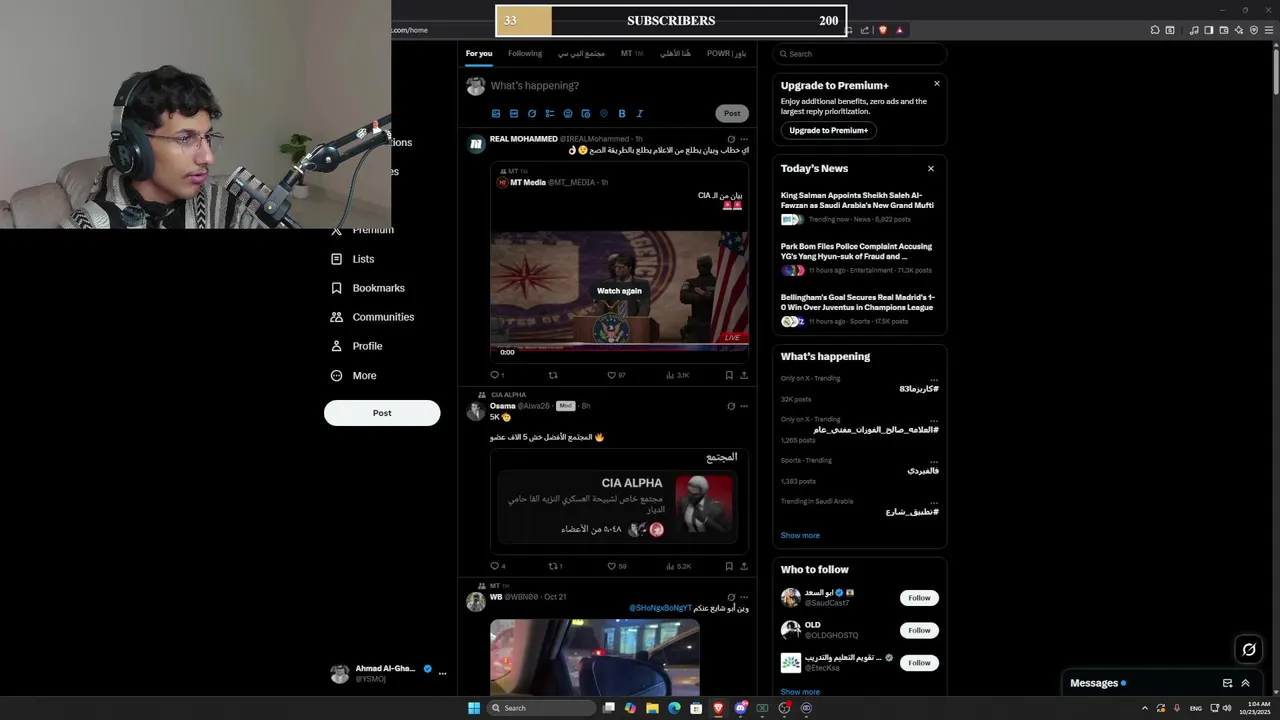Viewport: 1280px width, 720px height.
Task: Open the emoji picker in the composer
Action: (568, 114)
